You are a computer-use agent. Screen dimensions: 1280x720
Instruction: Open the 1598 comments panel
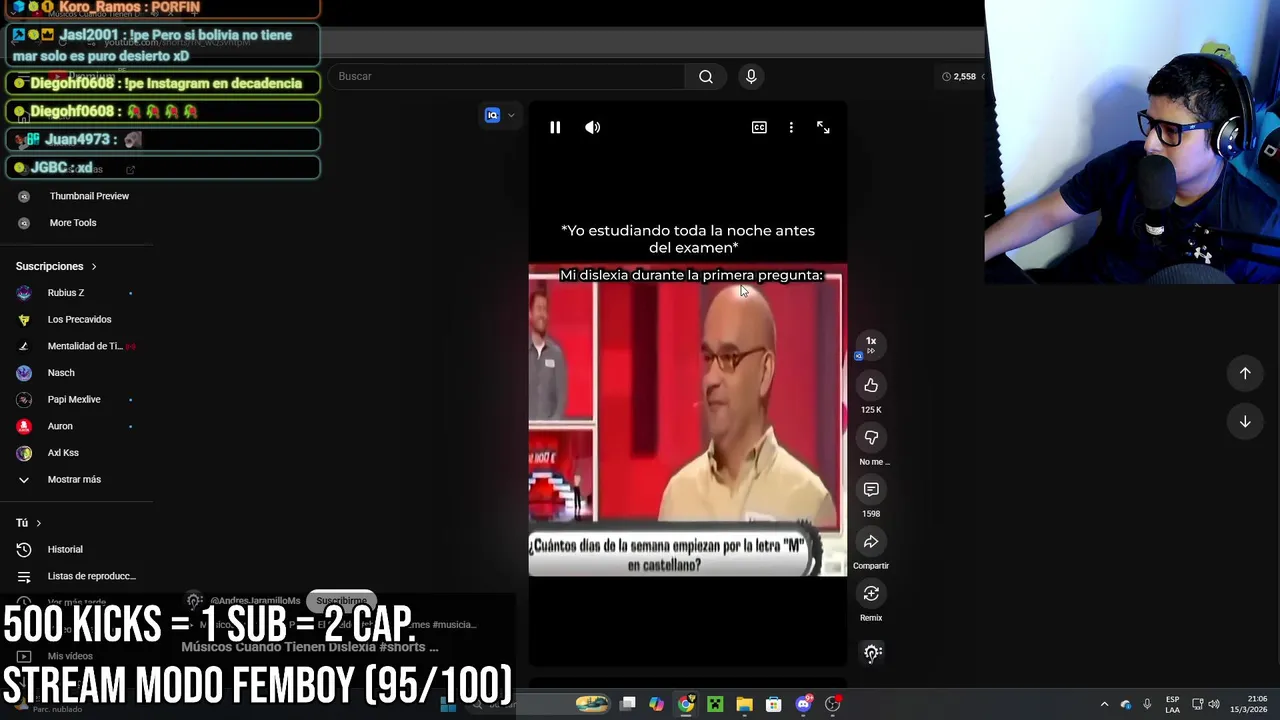(x=871, y=490)
